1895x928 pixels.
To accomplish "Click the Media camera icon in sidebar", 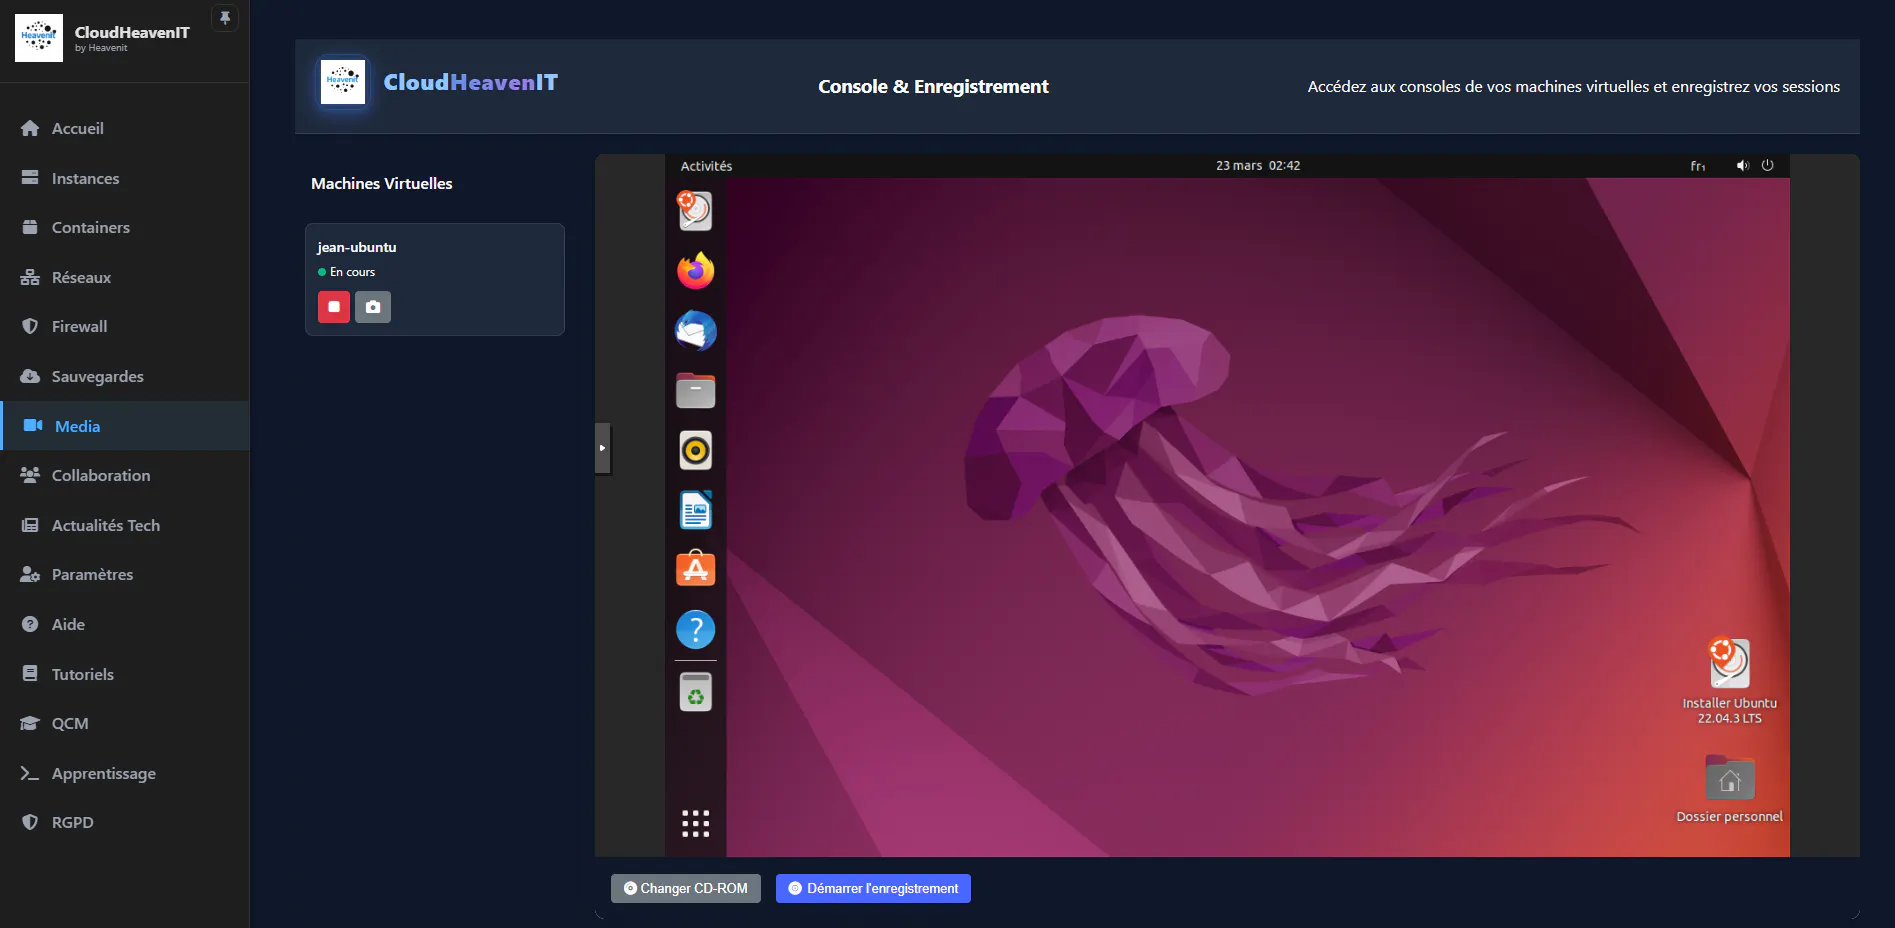I will coord(32,426).
